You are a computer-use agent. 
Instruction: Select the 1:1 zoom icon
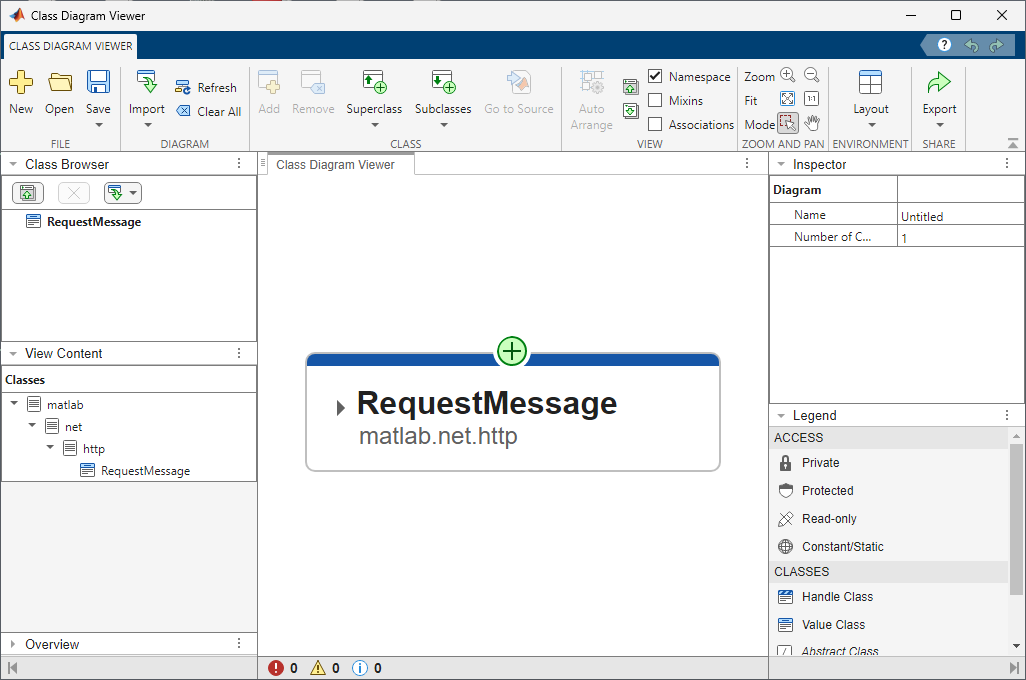click(x=812, y=99)
